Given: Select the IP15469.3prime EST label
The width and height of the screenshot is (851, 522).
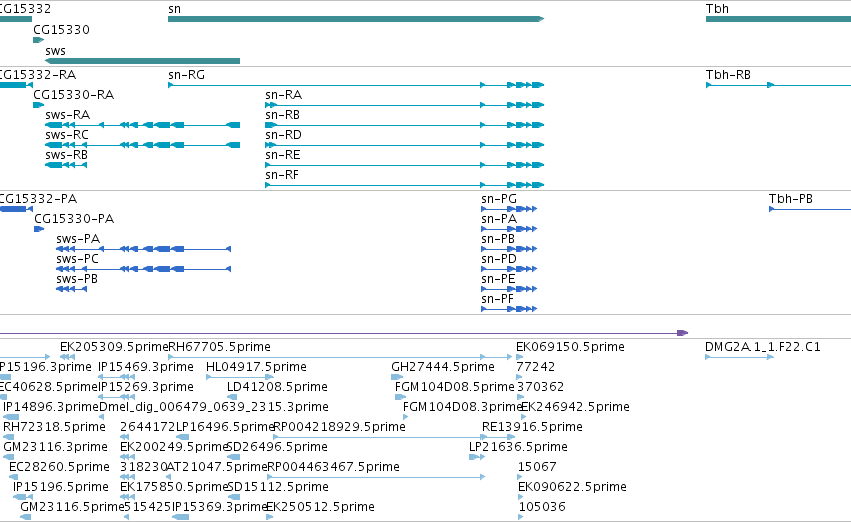Looking at the screenshot, I should (x=146, y=367).
